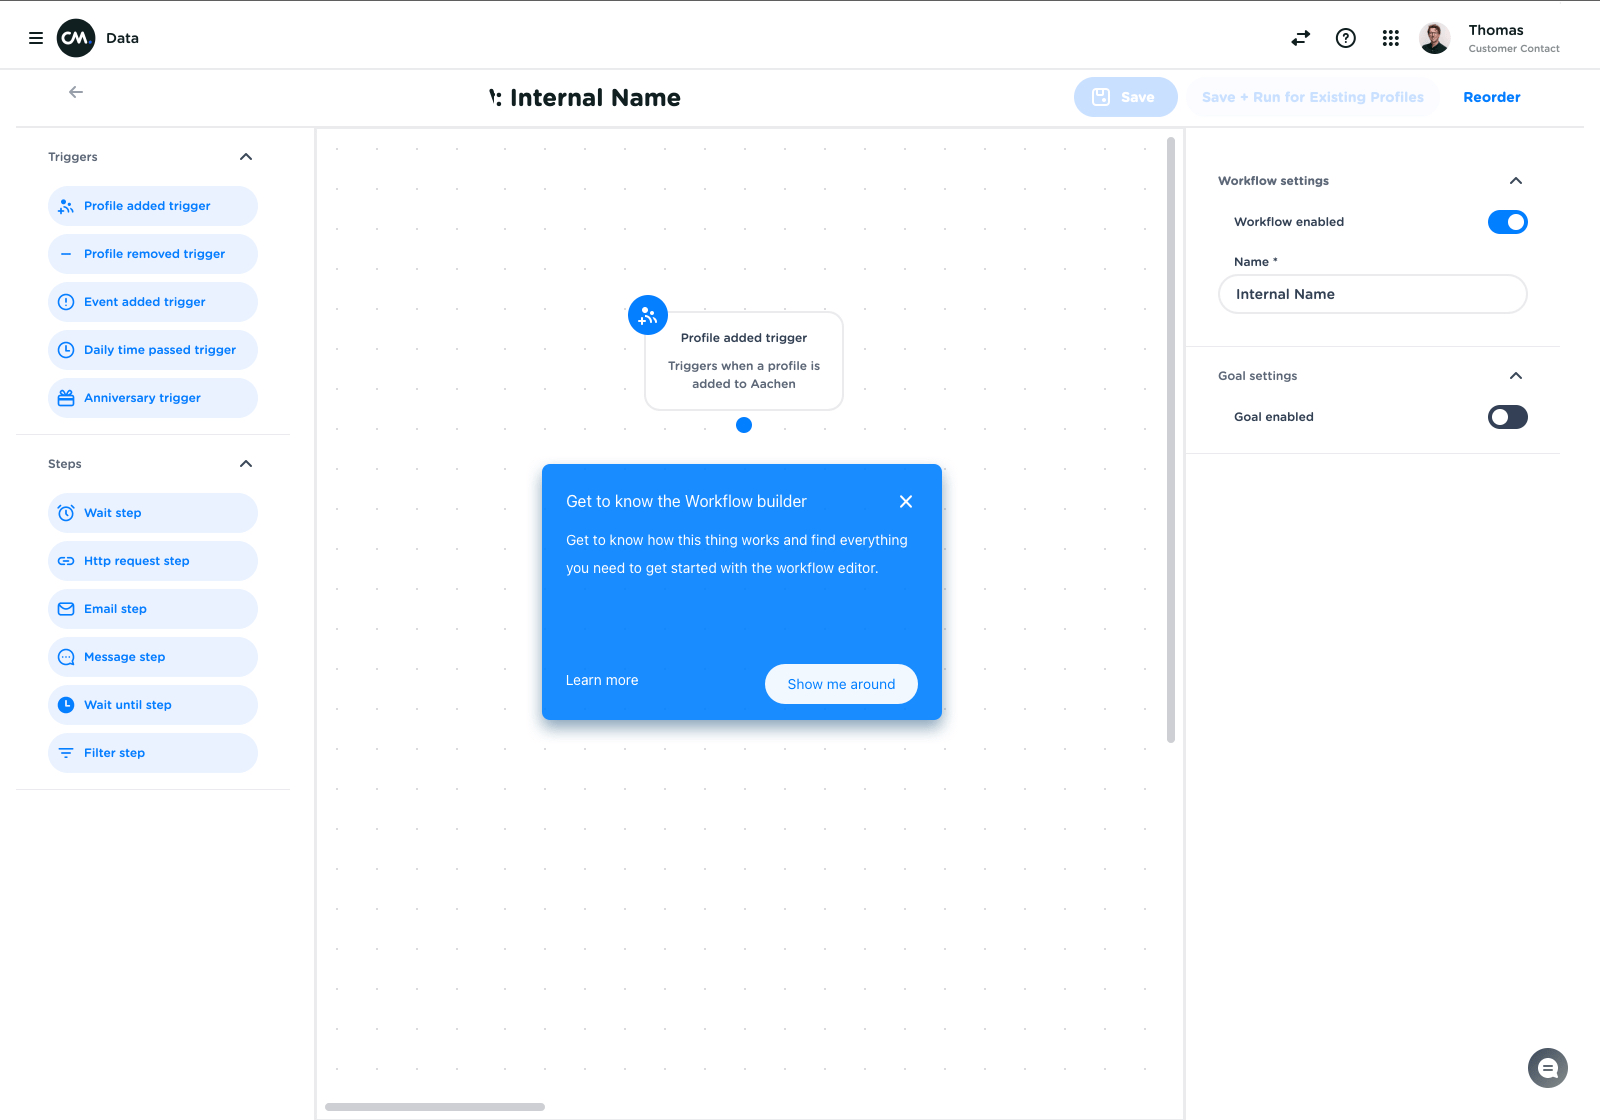
Task: Click the Name input field
Action: (1373, 294)
